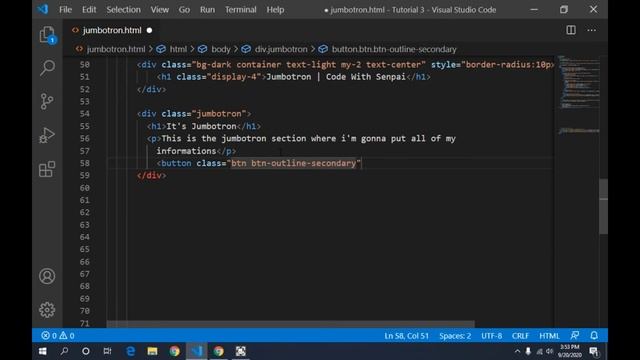Click line number 54 in gutter
Image resolution: width=640 pixels, height=360 pixels.
[84, 113]
